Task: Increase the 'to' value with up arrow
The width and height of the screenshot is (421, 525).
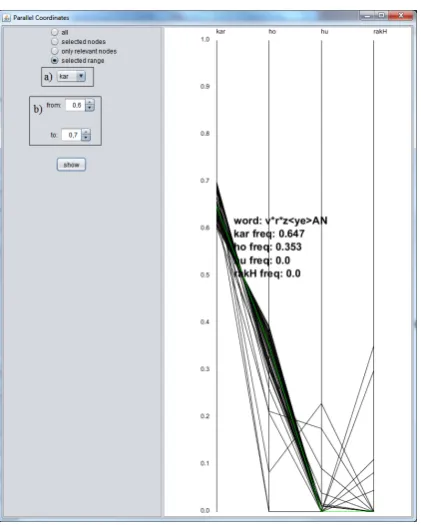Action: pyautogui.click(x=86, y=132)
